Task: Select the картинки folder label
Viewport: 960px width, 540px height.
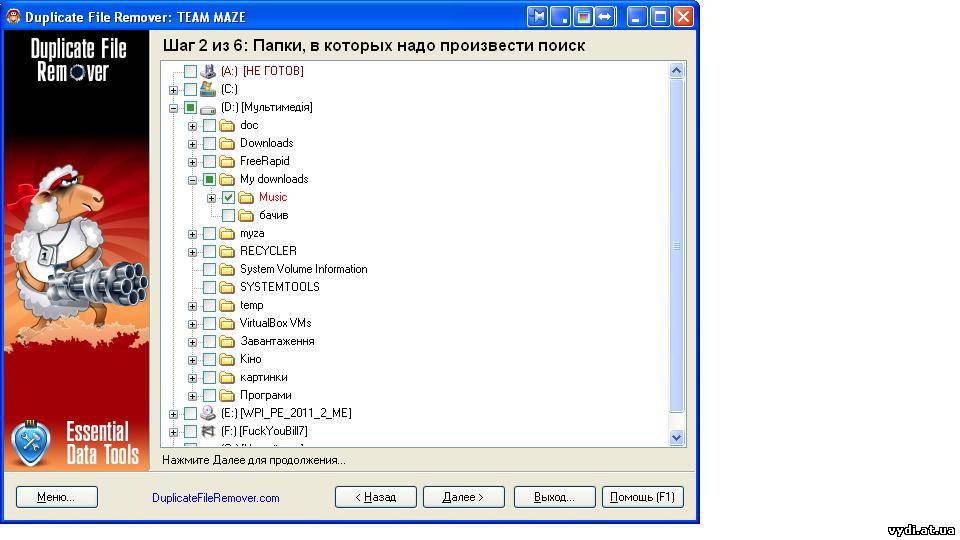Action: click(x=263, y=377)
